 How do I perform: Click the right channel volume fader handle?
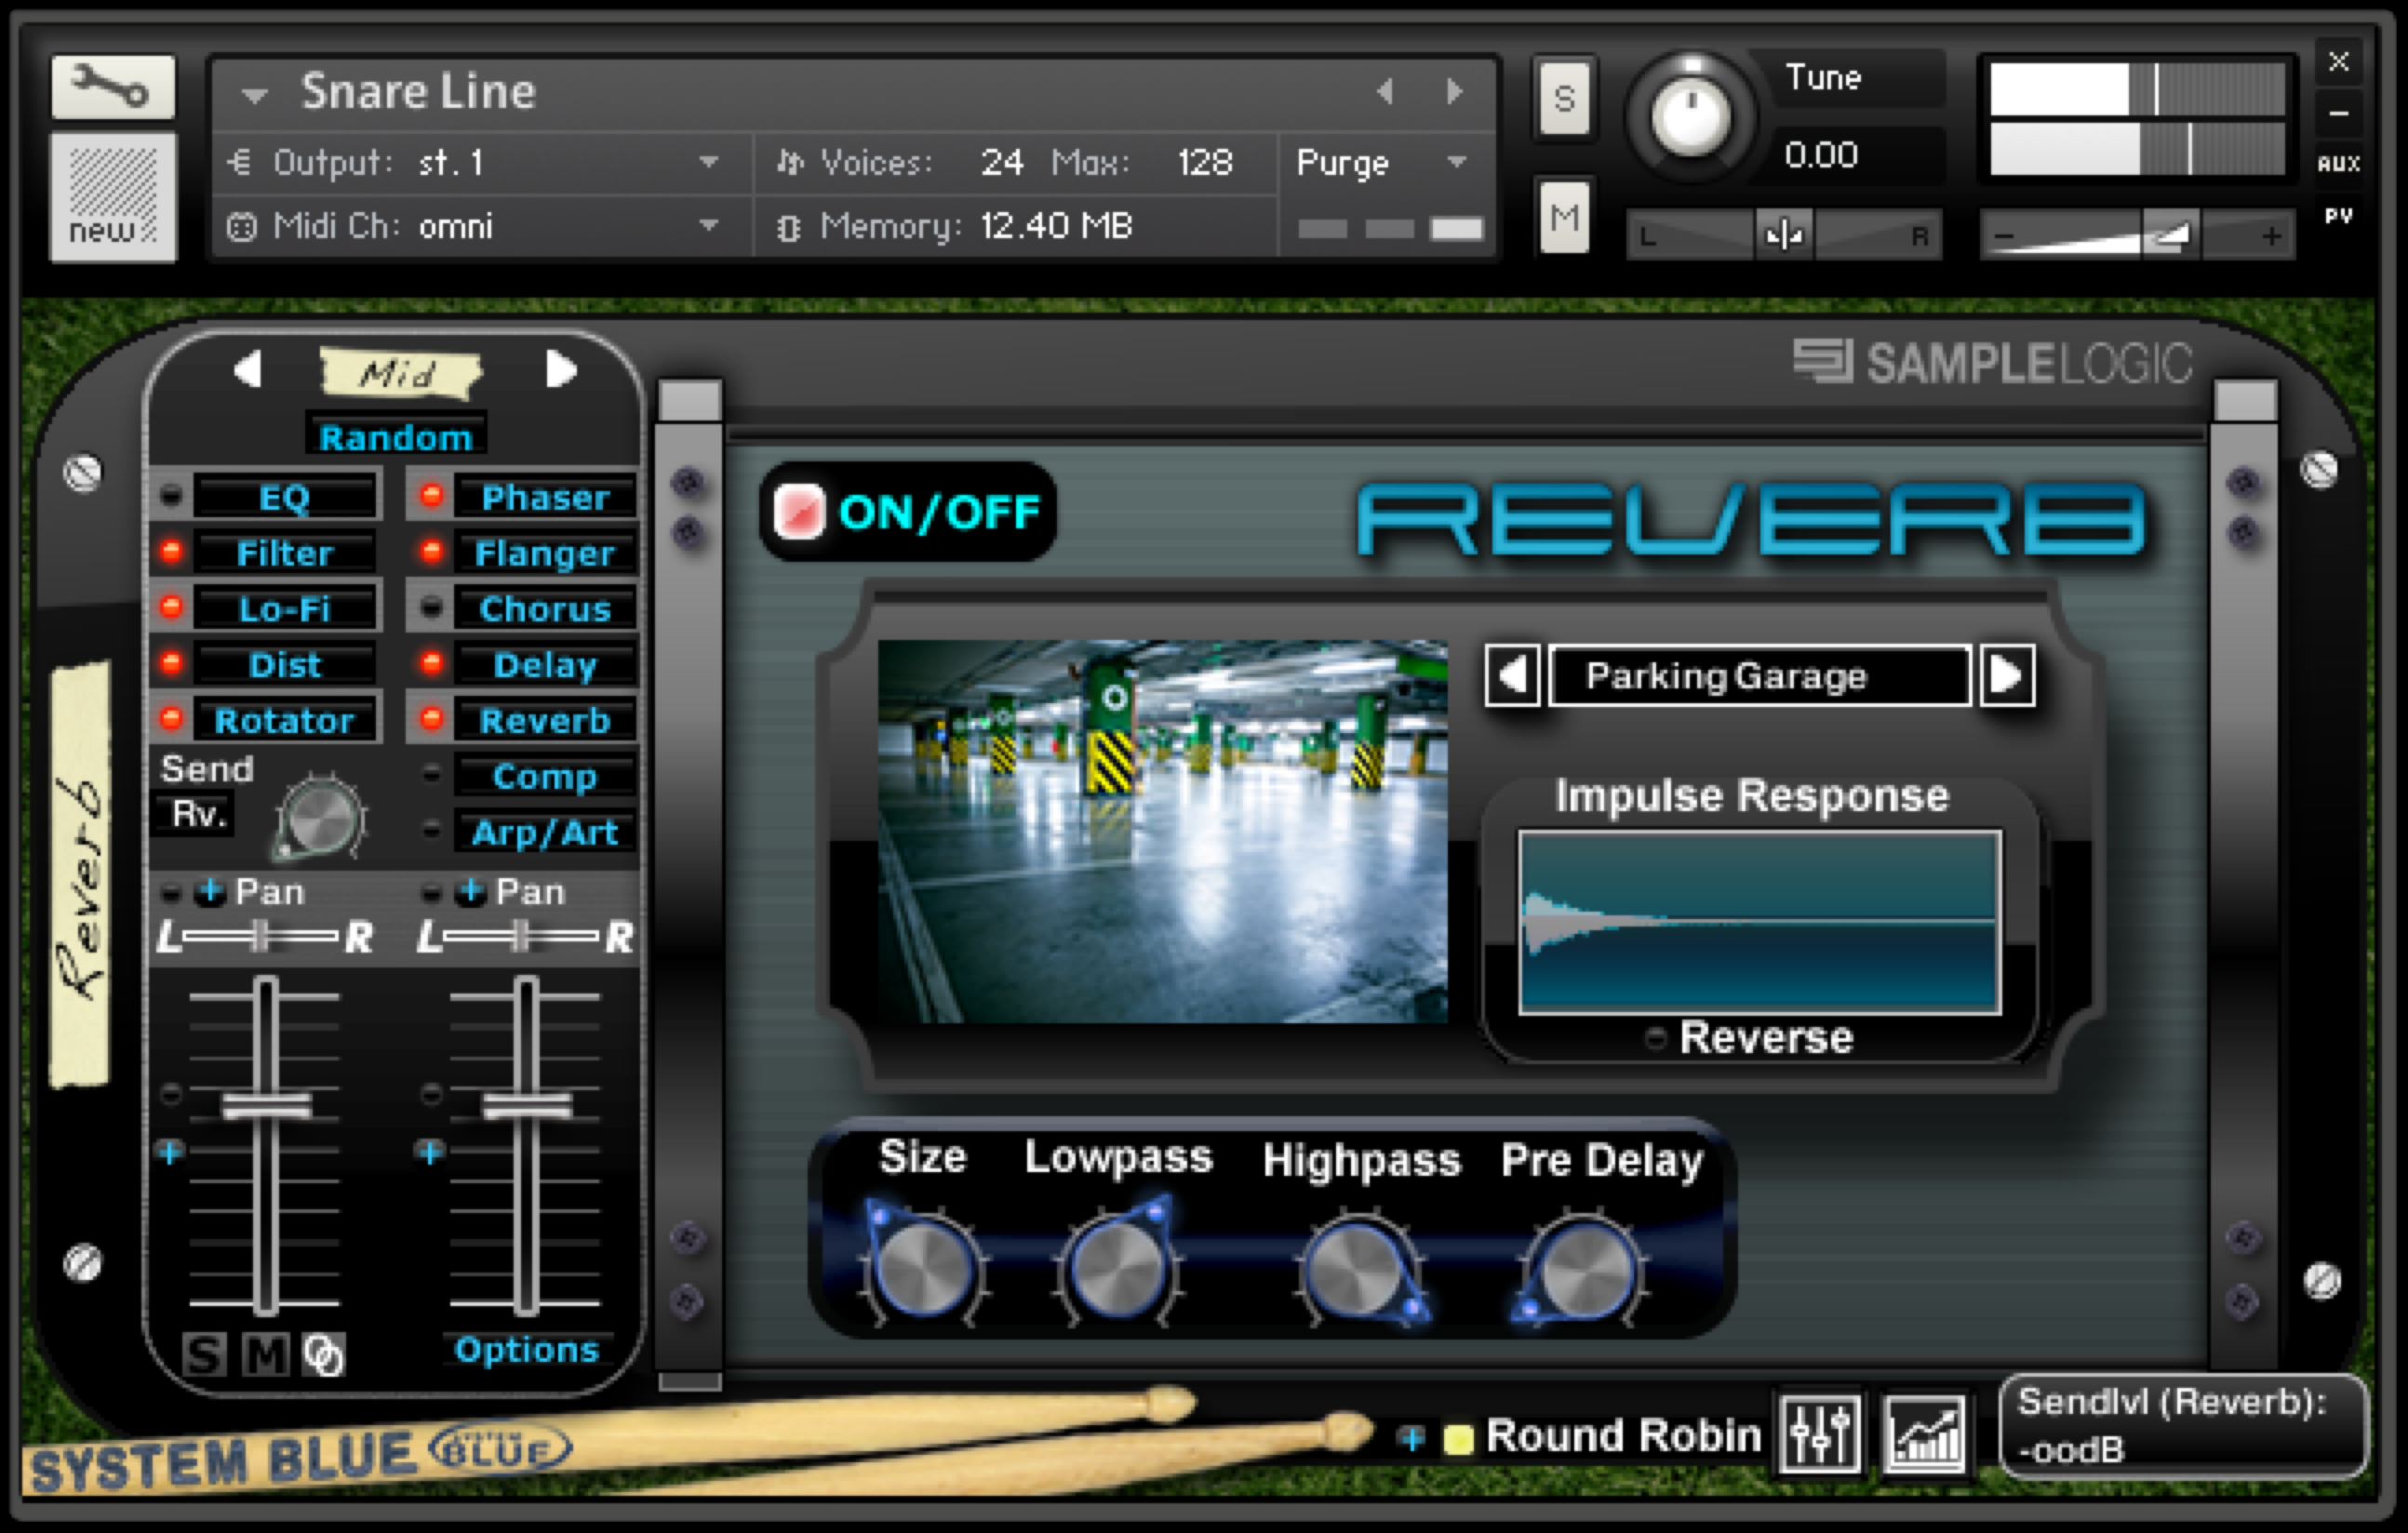coord(527,1105)
